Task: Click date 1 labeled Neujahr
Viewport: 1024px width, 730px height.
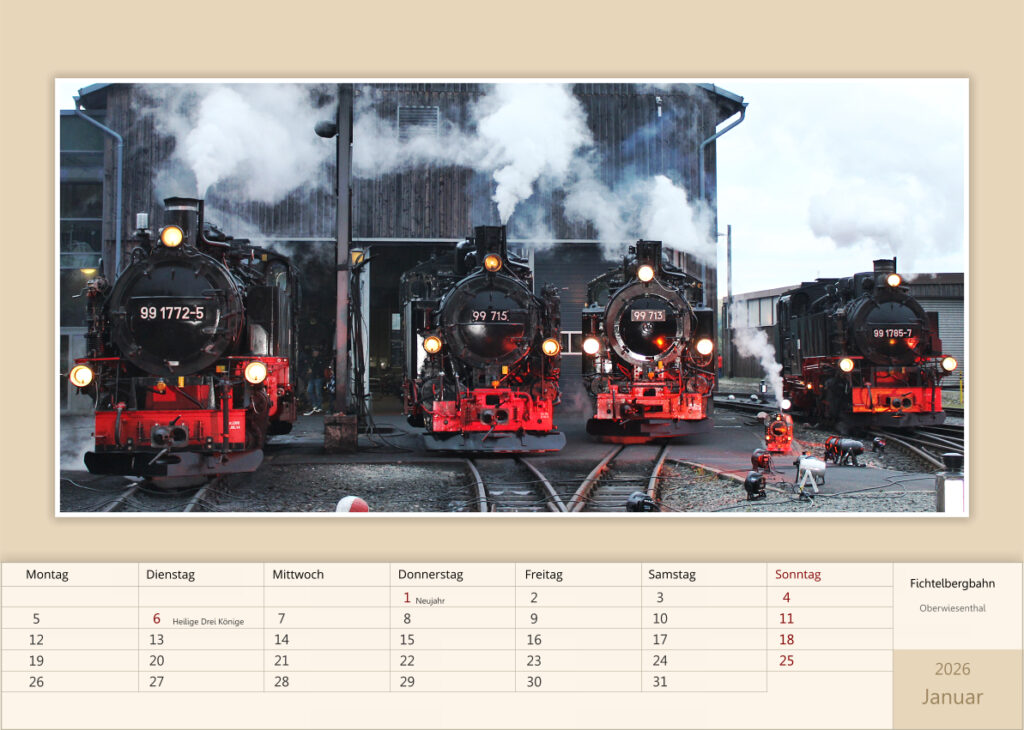Action: point(406,597)
